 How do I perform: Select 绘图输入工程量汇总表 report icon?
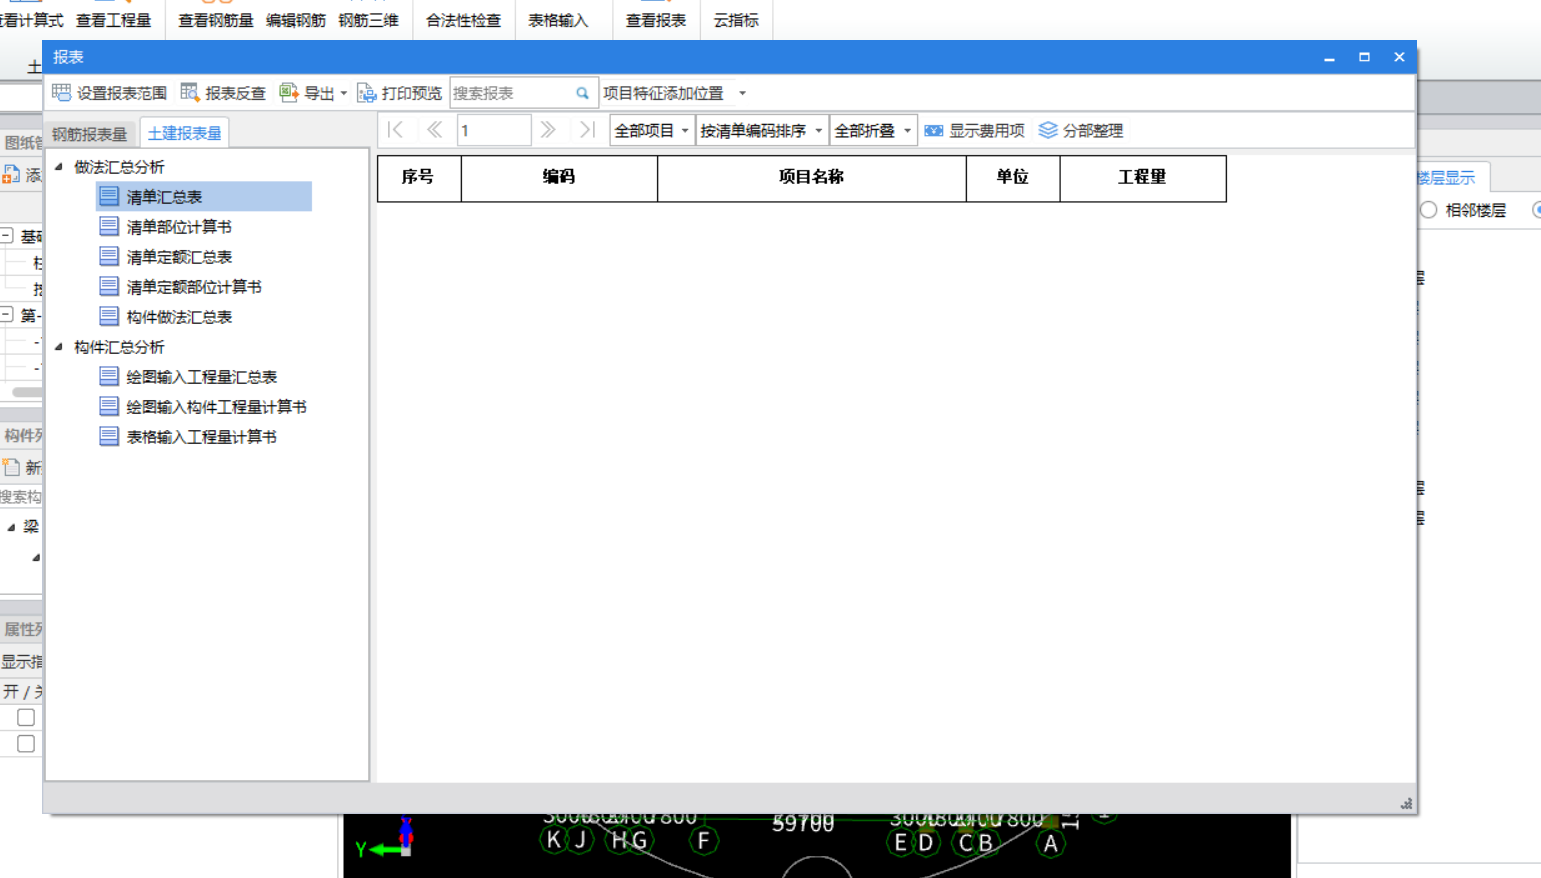tap(109, 376)
